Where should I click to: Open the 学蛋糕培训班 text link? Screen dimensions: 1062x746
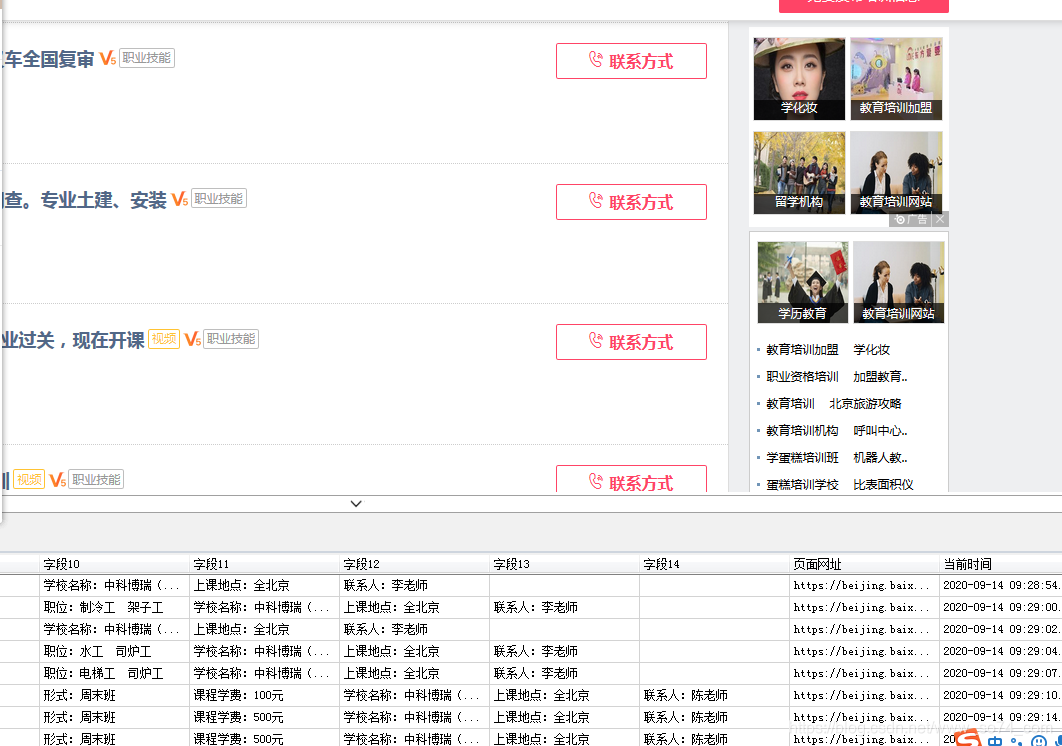(x=802, y=458)
